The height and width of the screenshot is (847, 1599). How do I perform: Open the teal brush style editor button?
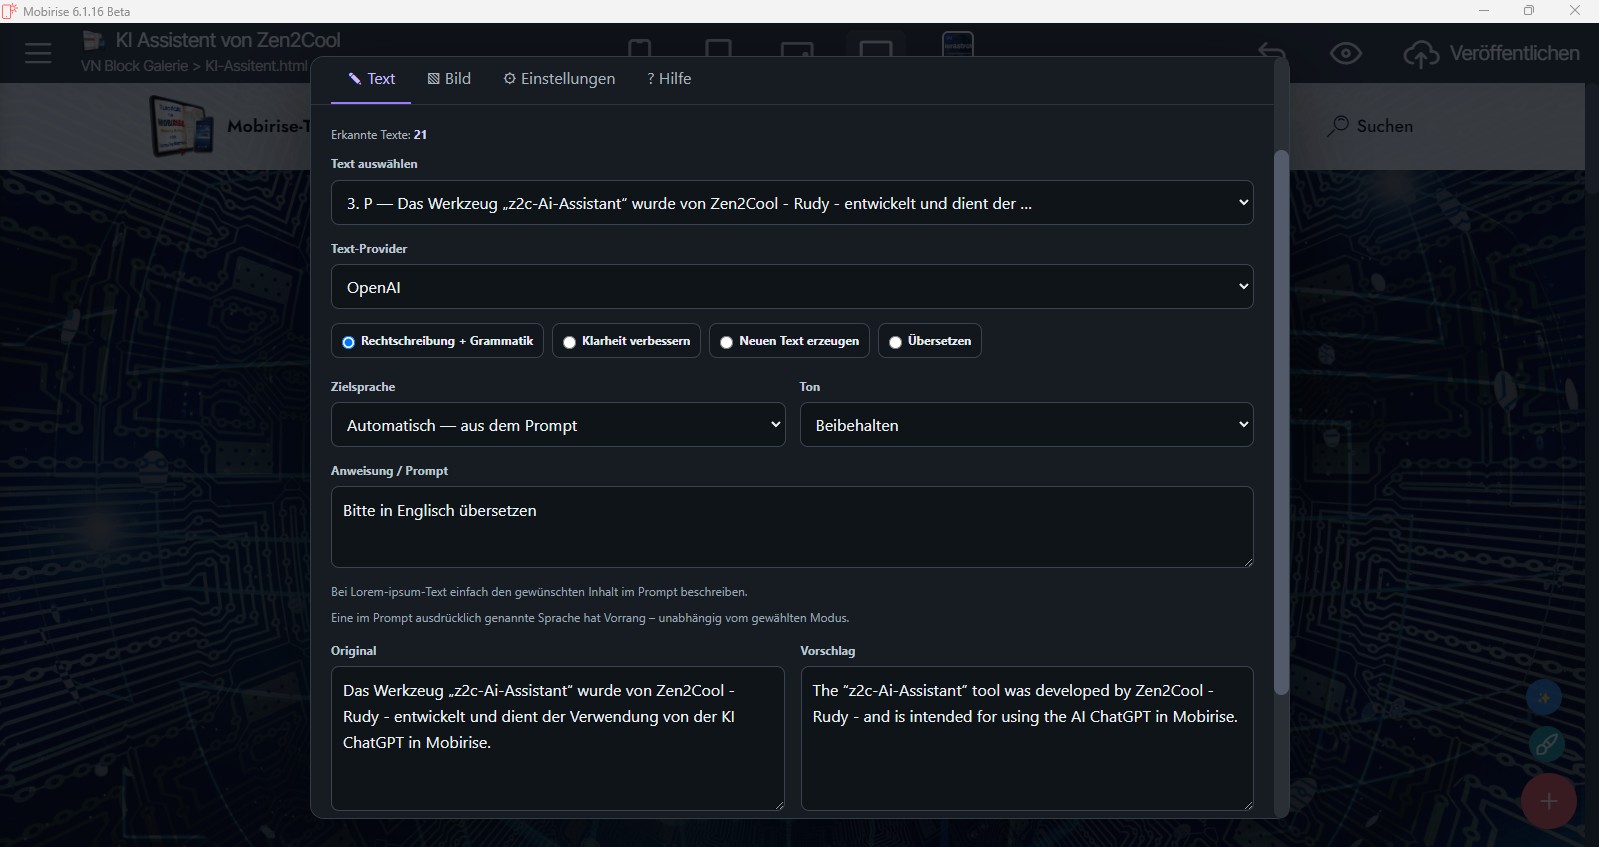pyautogui.click(x=1547, y=744)
